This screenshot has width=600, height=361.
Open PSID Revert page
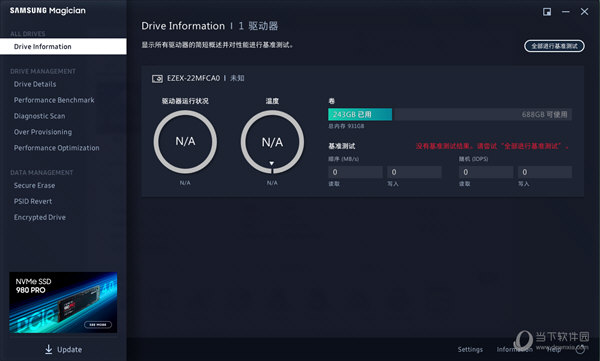[33, 201]
